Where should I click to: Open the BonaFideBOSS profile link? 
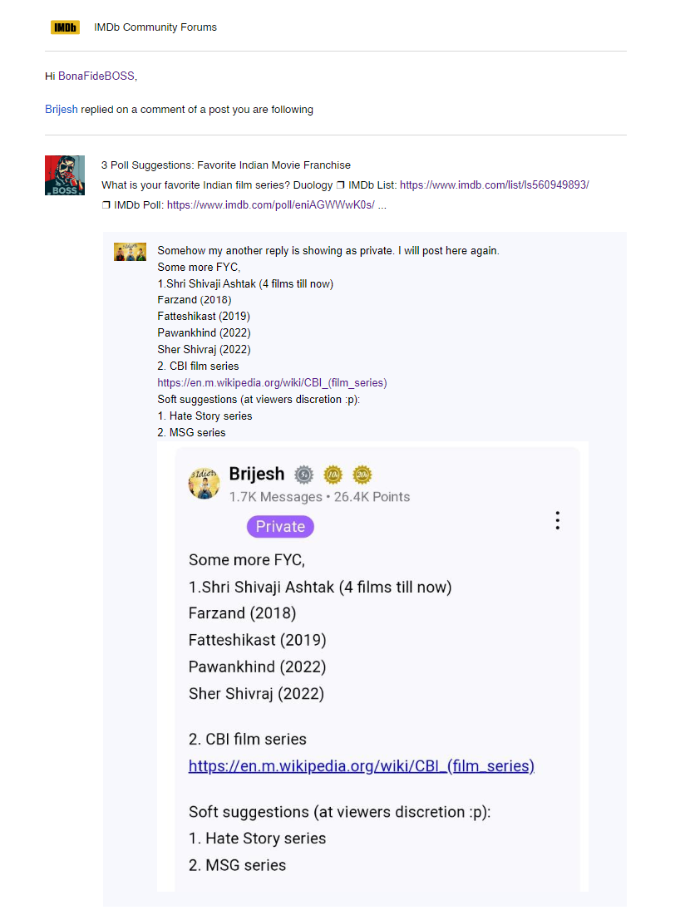[x=96, y=76]
